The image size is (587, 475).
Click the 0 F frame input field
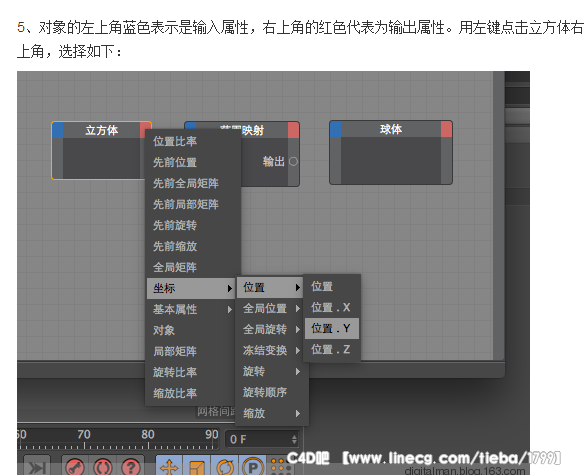pyautogui.click(x=262, y=439)
